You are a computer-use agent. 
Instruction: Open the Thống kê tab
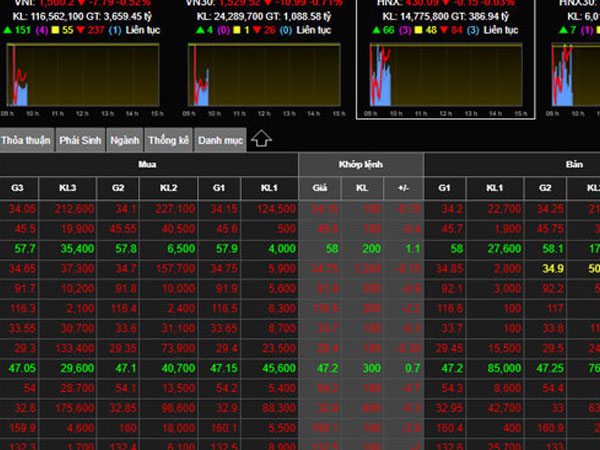(168, 140)
